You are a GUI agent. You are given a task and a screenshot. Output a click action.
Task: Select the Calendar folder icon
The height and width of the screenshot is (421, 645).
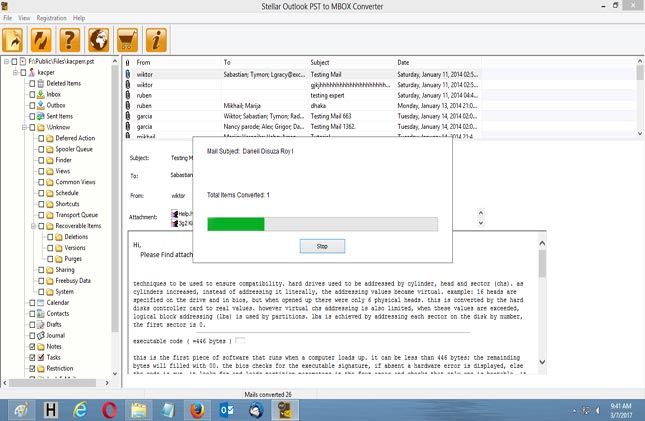tap(41, 302)
